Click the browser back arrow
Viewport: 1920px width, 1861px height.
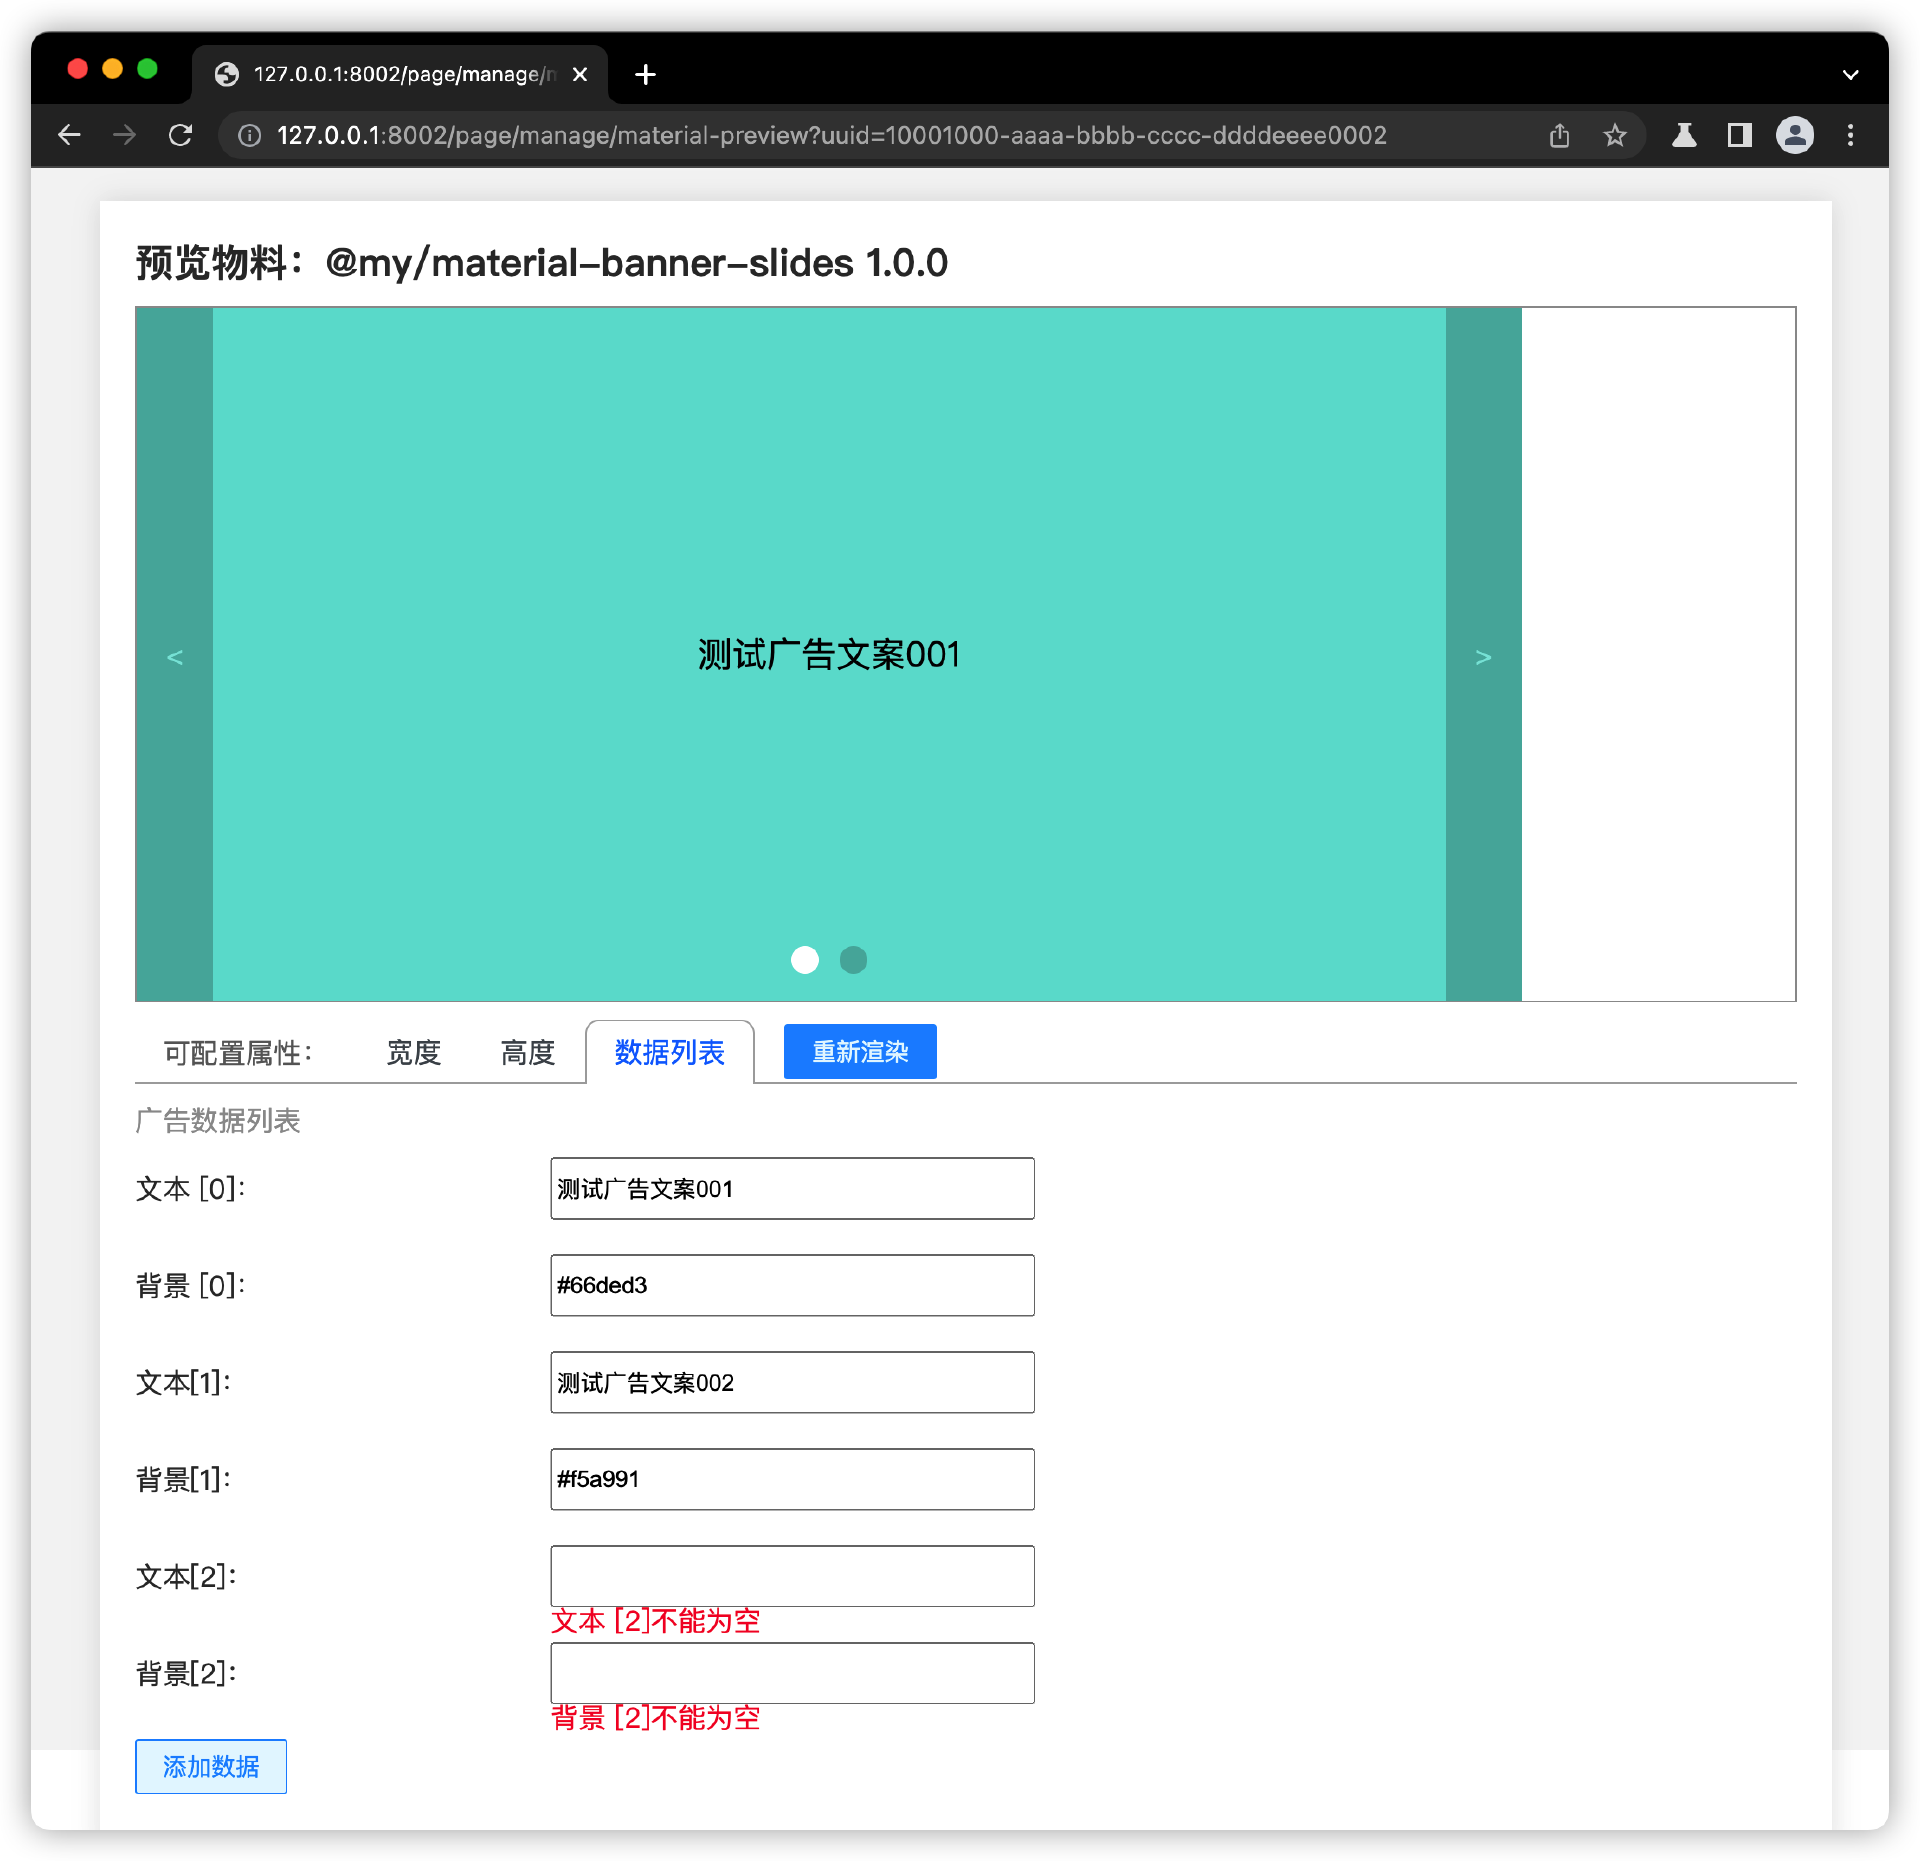[69, 135]
